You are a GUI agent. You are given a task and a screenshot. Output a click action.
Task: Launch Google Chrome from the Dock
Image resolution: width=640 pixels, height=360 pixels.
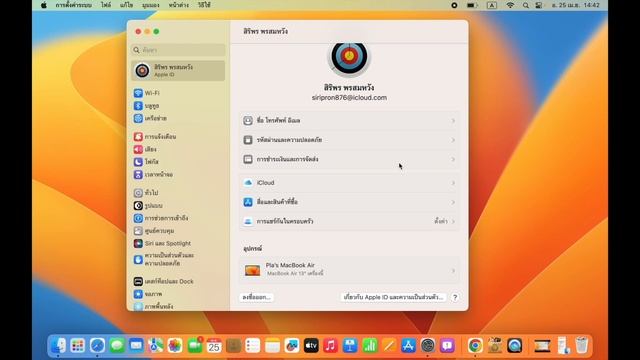475,346
